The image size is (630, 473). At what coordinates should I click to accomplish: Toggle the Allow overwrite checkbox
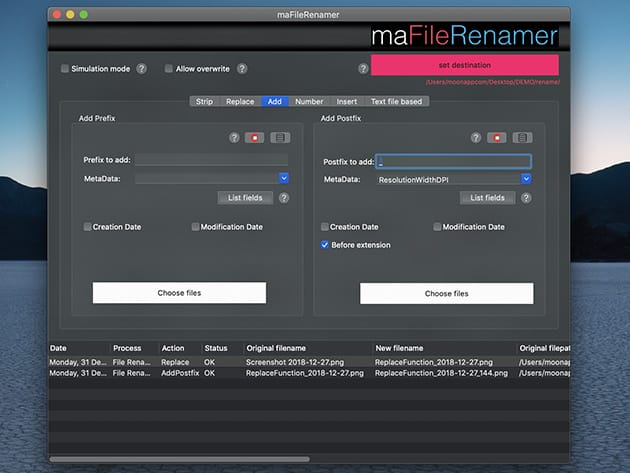tap(169, 69)
